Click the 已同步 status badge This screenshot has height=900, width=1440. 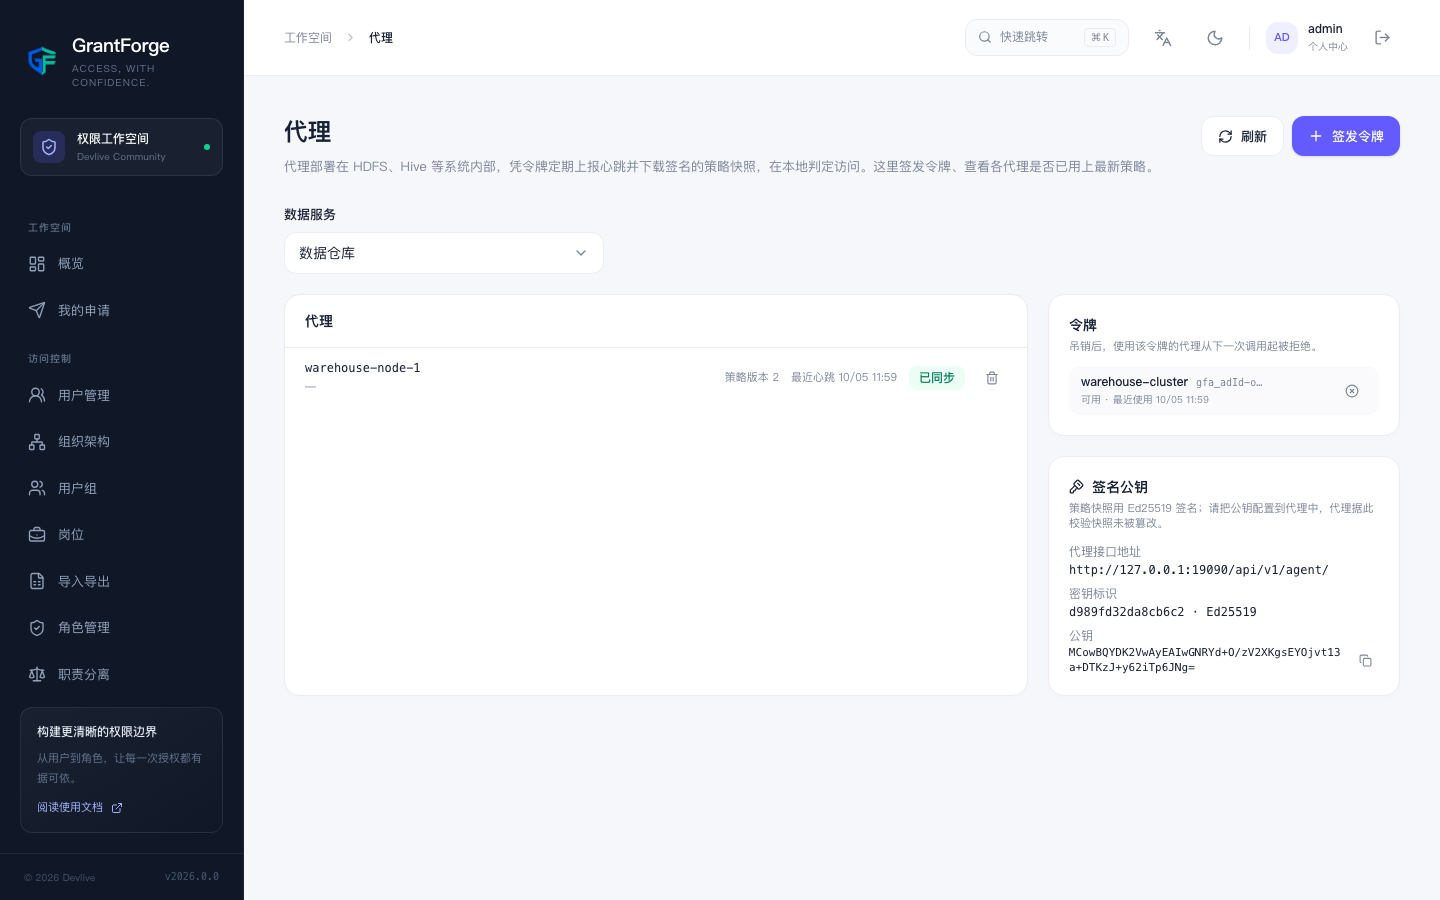pos(937,378)
